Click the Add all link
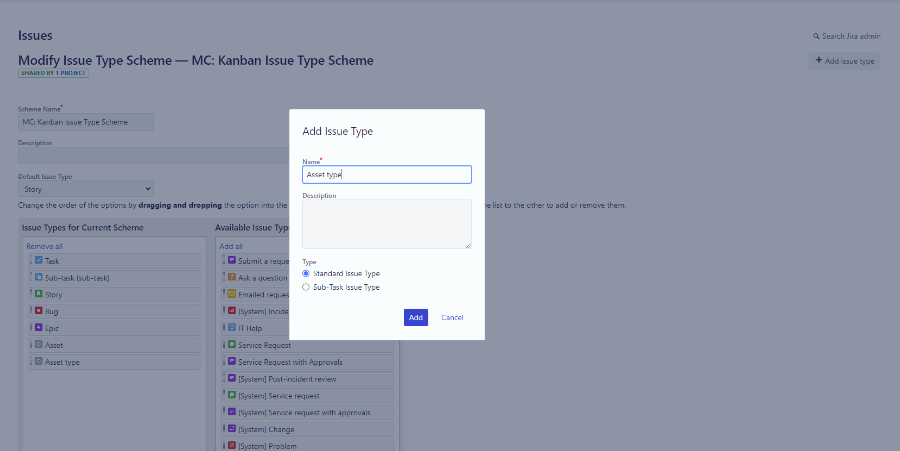The image size is (900, 451). tap(231, 246)
